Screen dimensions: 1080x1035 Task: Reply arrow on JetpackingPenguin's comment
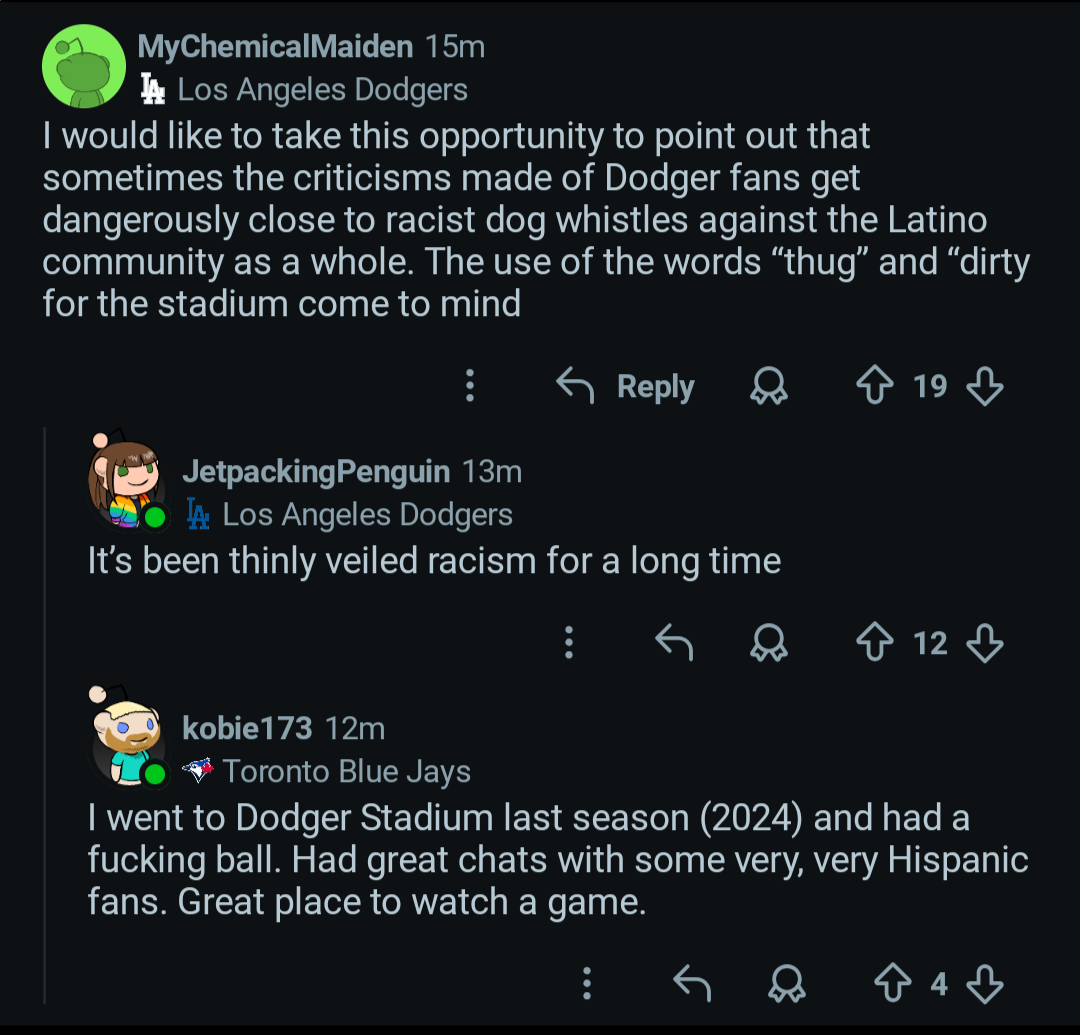[x=674, y=643]
